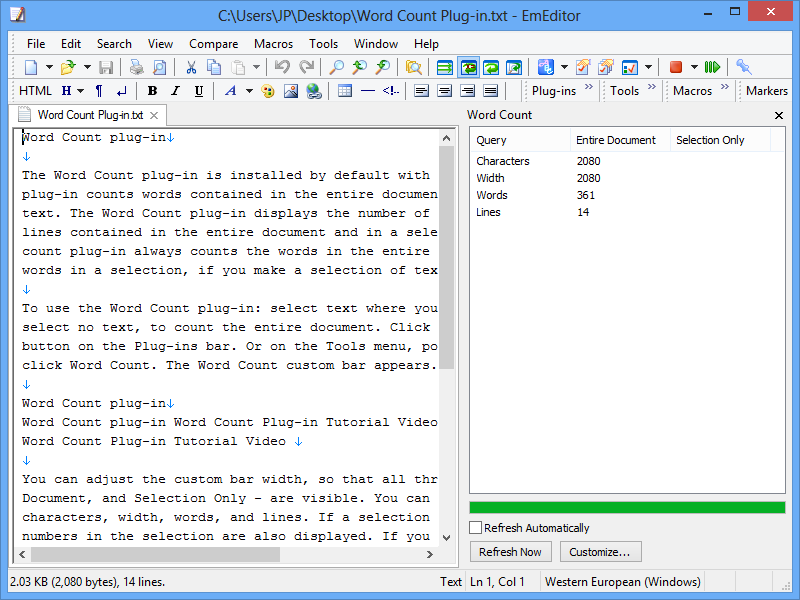
Task: Click the Insert Table icon
Action: point(345,91)
